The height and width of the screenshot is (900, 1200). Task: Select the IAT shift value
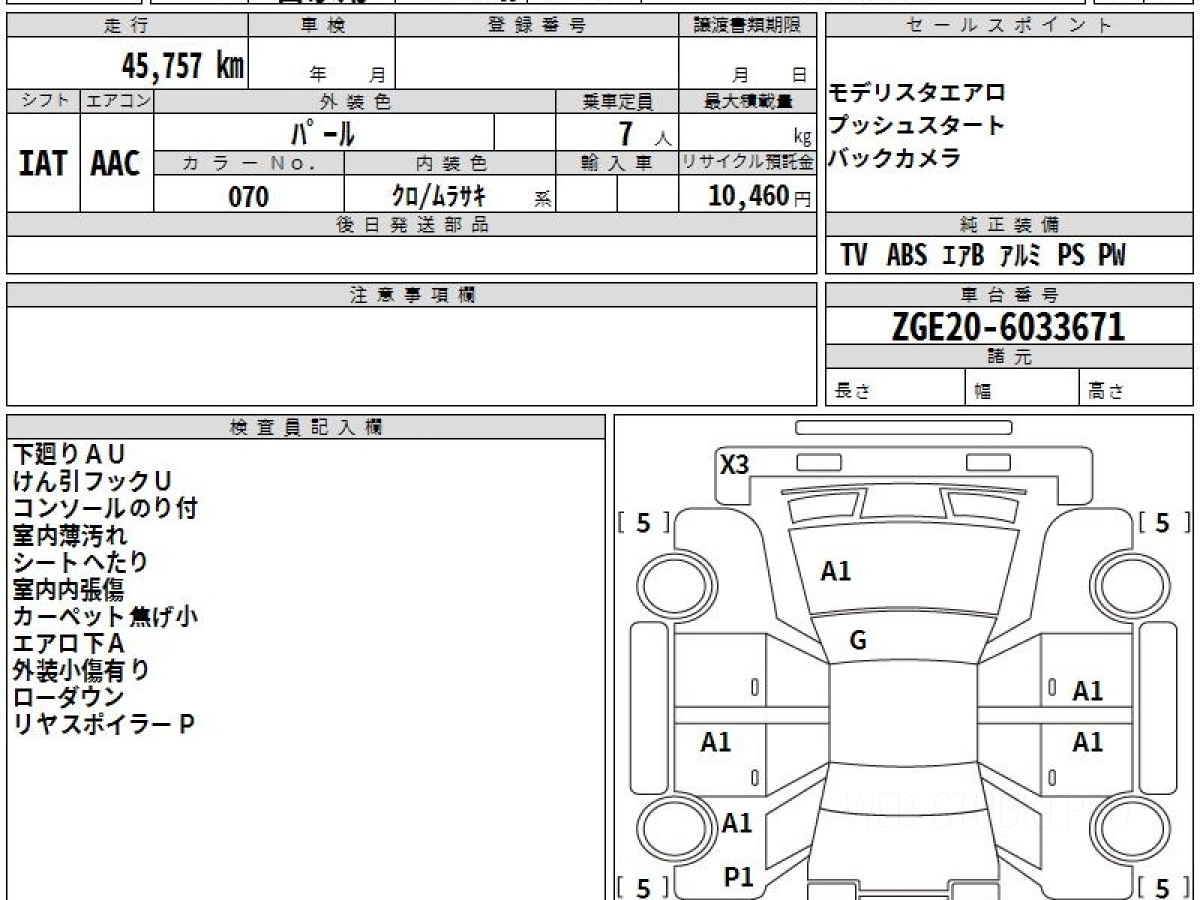pos(43,163)
